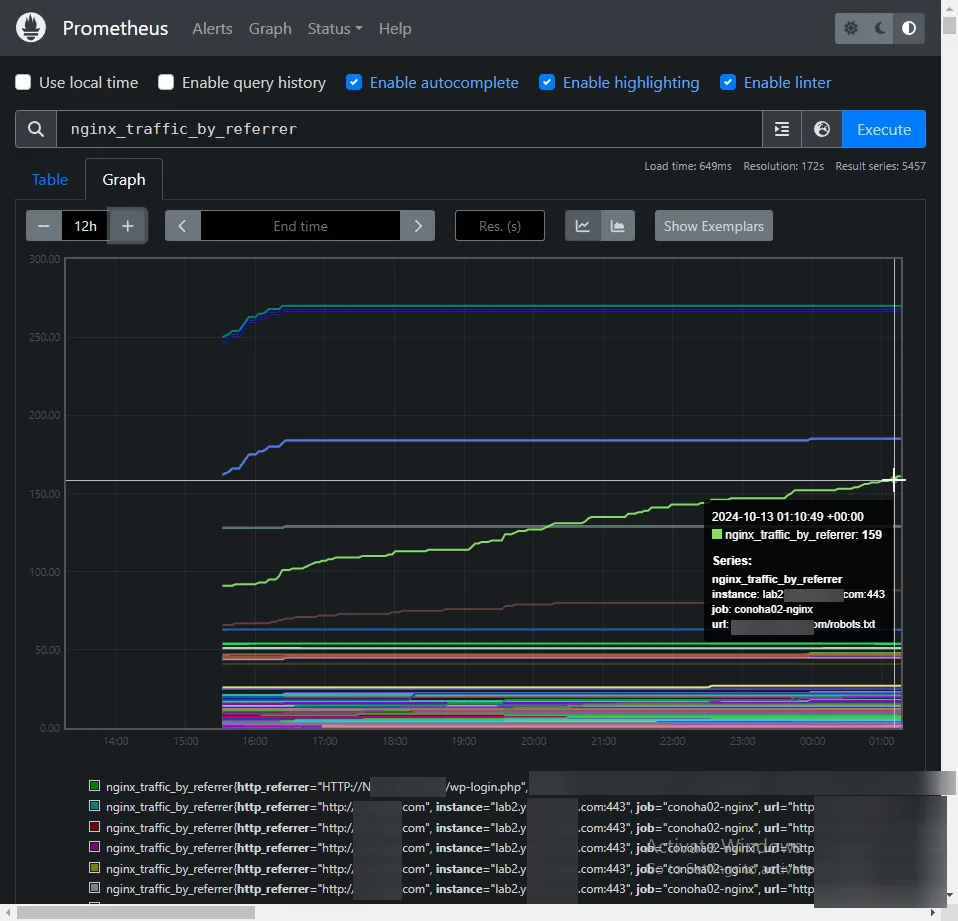Image resolution: width=958 pixels, height=921 pixels.
Task: Click the Res. (s) resolution field
Action: 499,226
